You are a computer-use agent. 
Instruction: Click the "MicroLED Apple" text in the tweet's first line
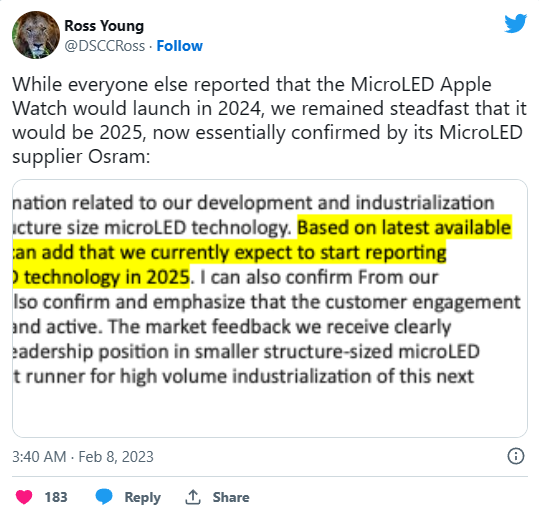click(x=421, y=85)
